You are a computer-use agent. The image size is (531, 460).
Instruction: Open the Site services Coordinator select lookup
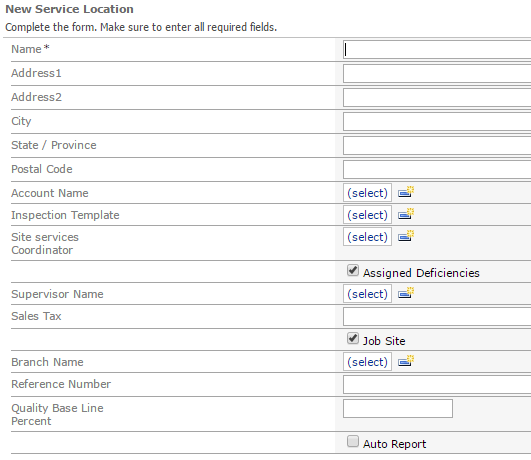tap(367, 237)
